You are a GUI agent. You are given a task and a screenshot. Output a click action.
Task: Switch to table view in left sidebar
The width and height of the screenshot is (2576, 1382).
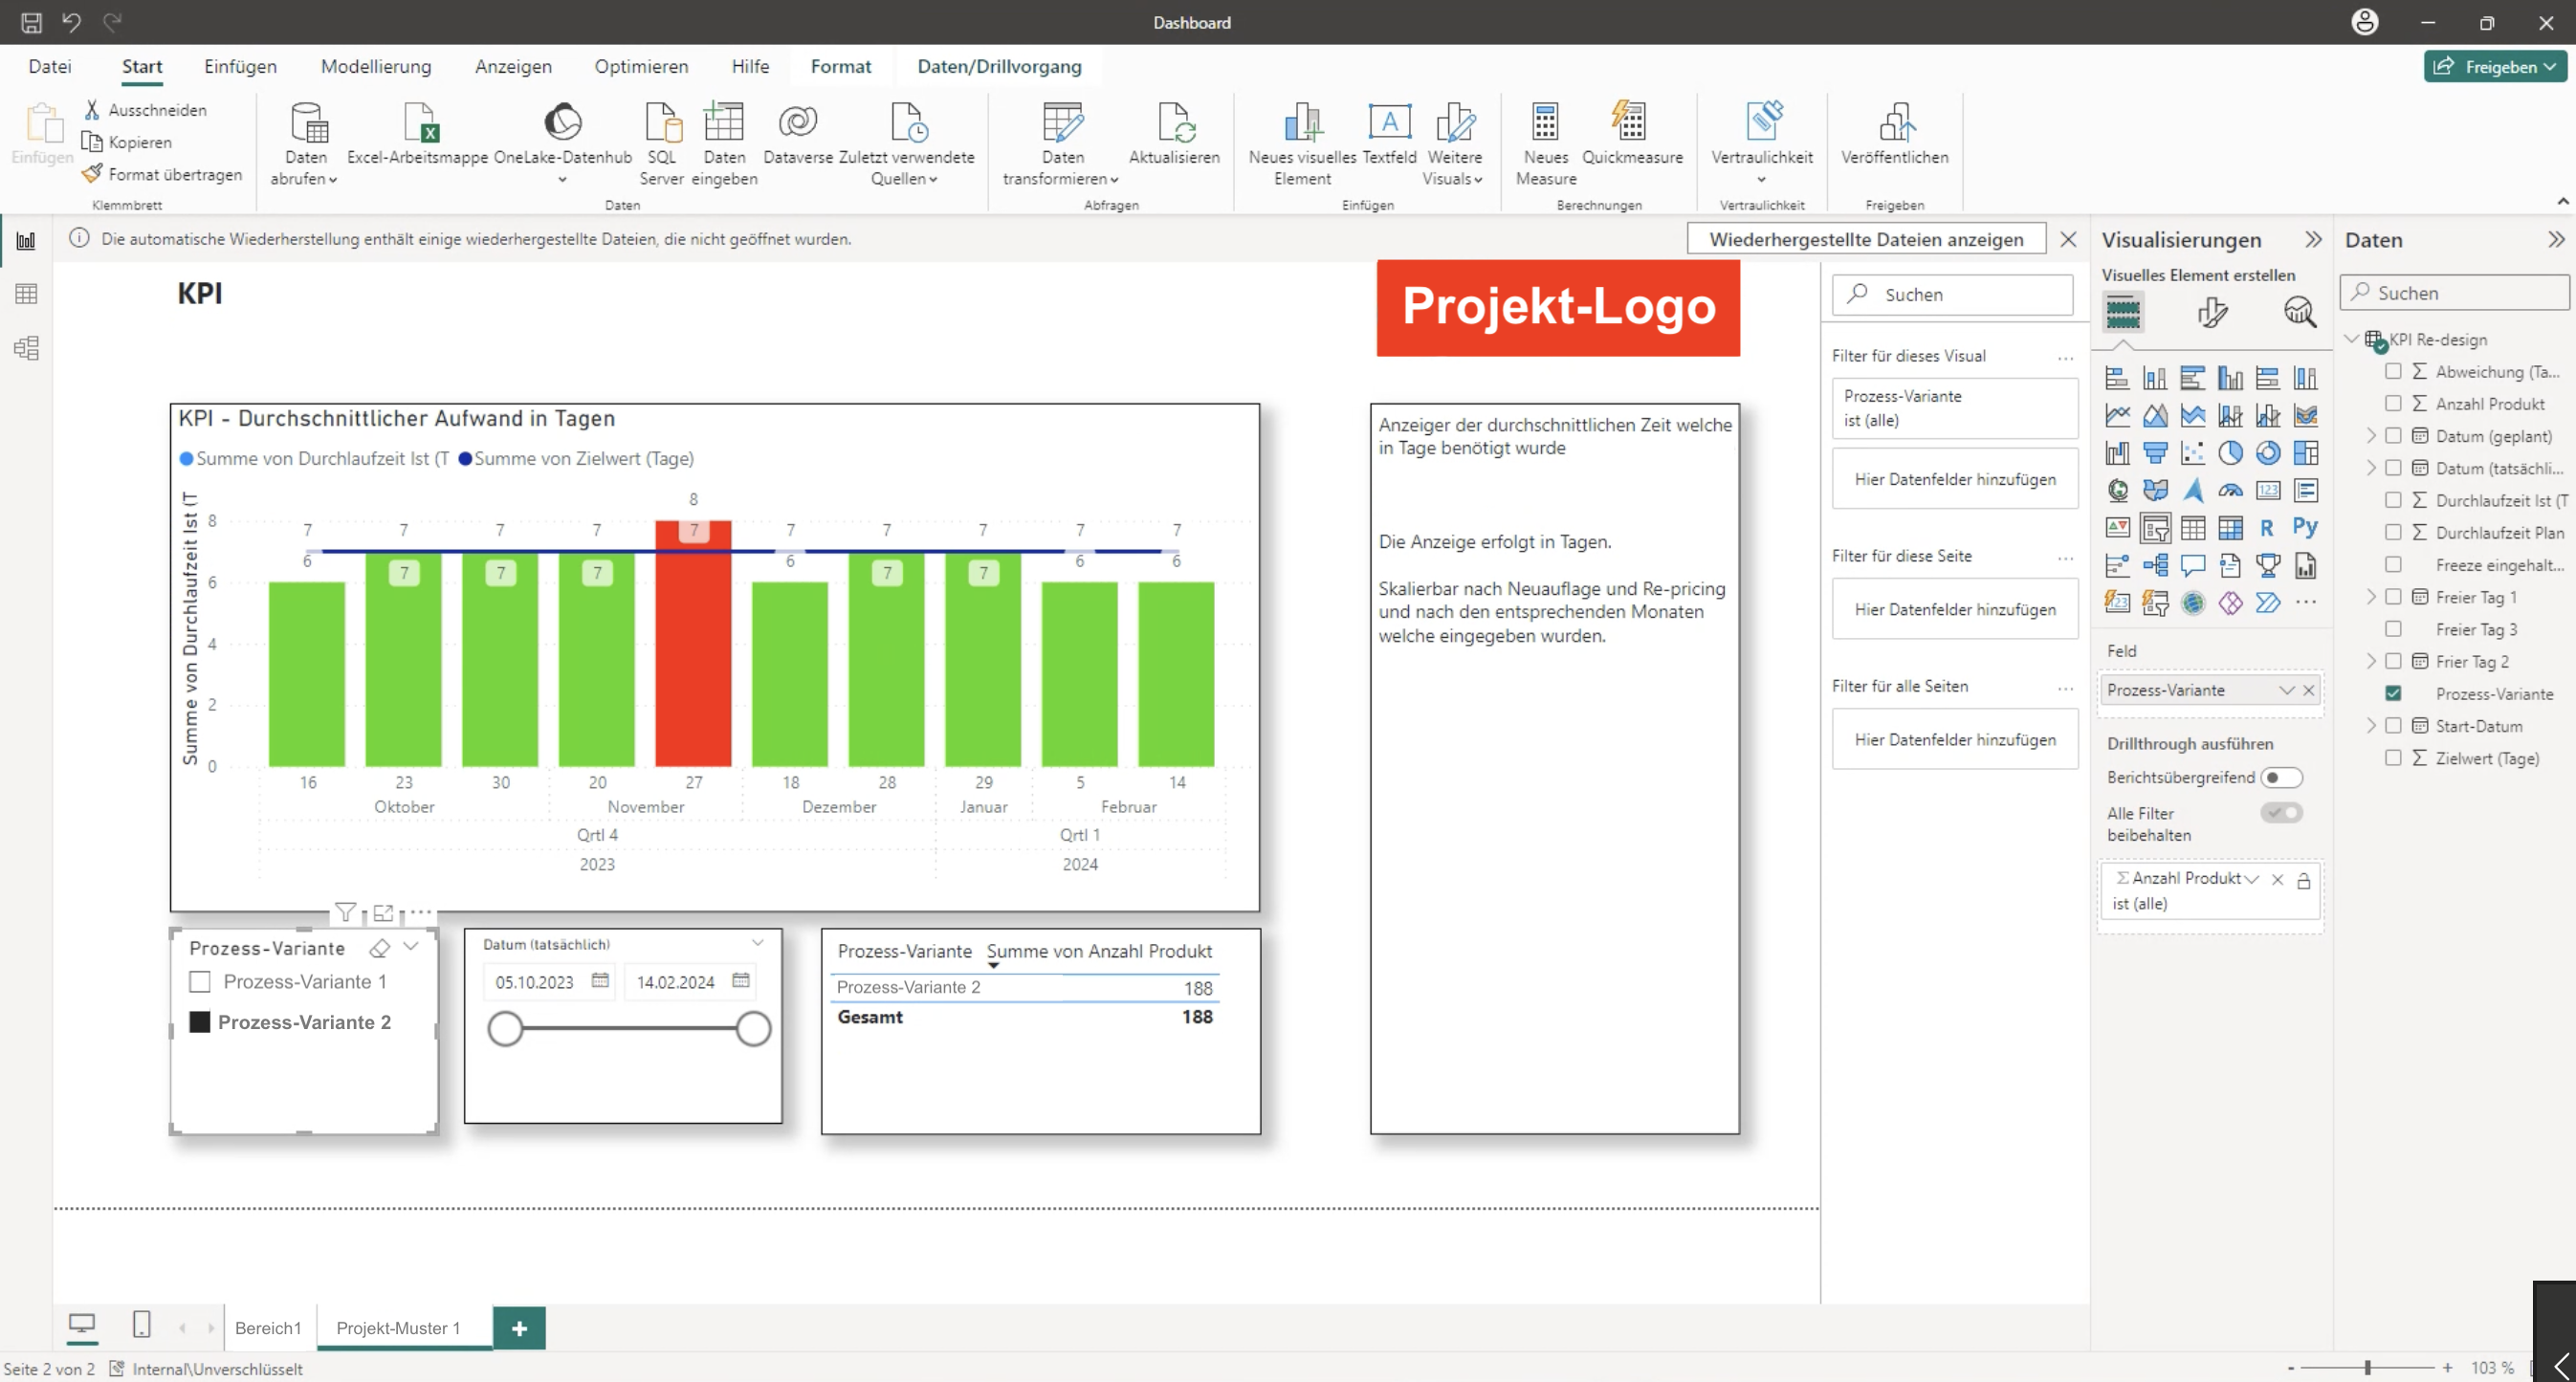pos(27,294)
